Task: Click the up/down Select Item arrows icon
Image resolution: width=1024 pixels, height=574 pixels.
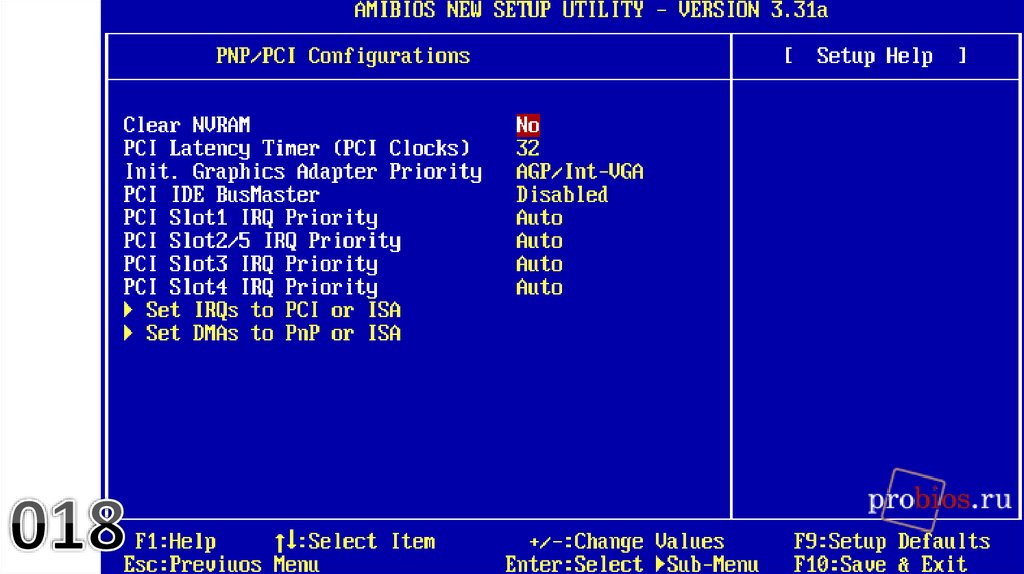Action: (x=285, y=541)
